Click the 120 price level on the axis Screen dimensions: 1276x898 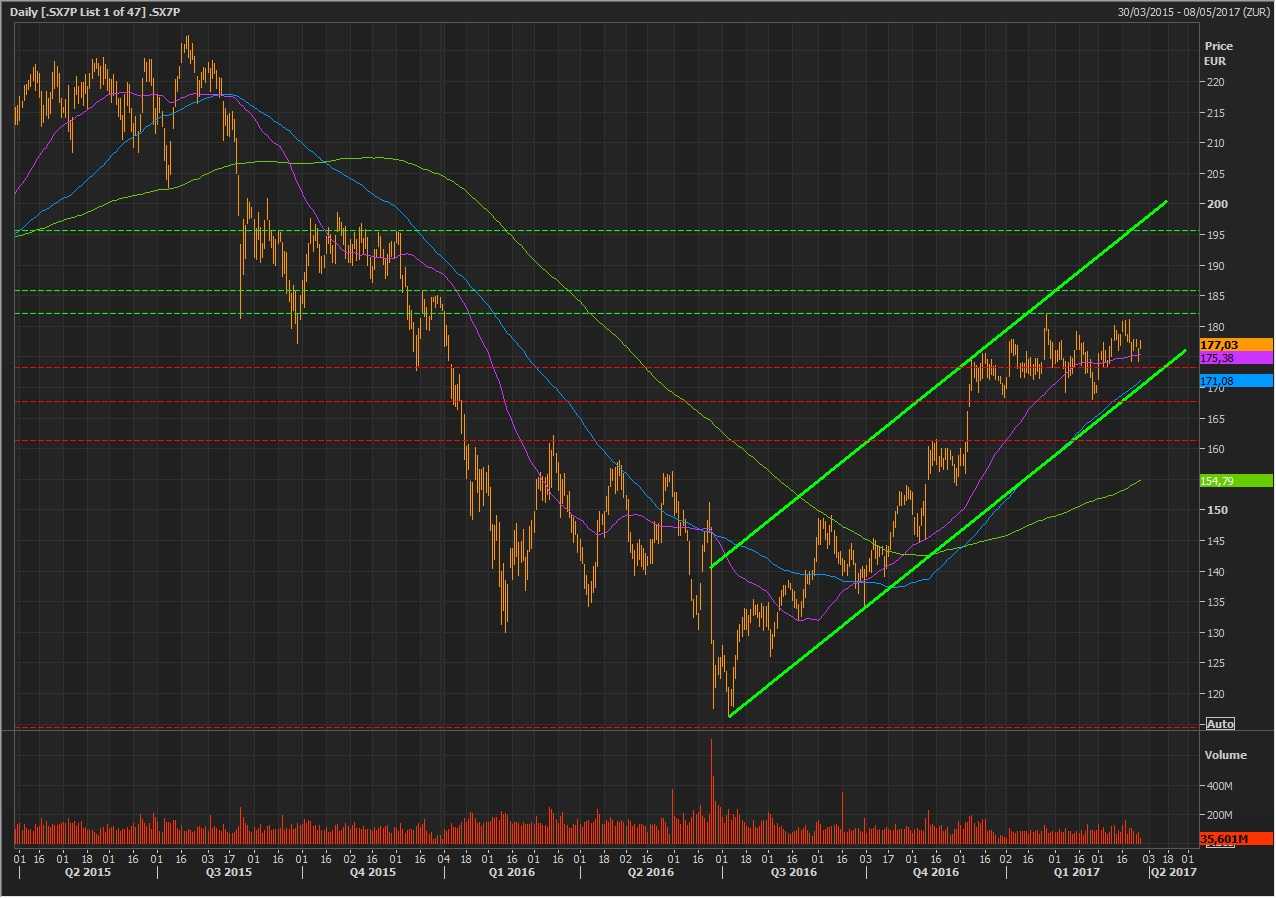[1214, 694]
